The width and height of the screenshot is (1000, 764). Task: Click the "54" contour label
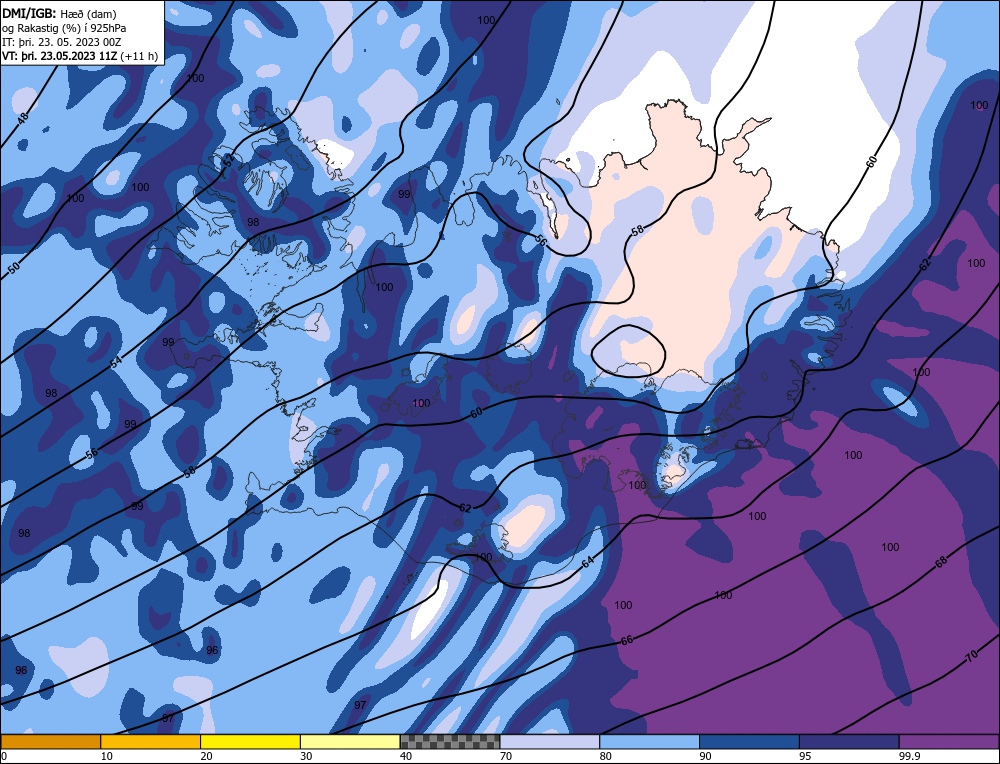tap(115, 362)
